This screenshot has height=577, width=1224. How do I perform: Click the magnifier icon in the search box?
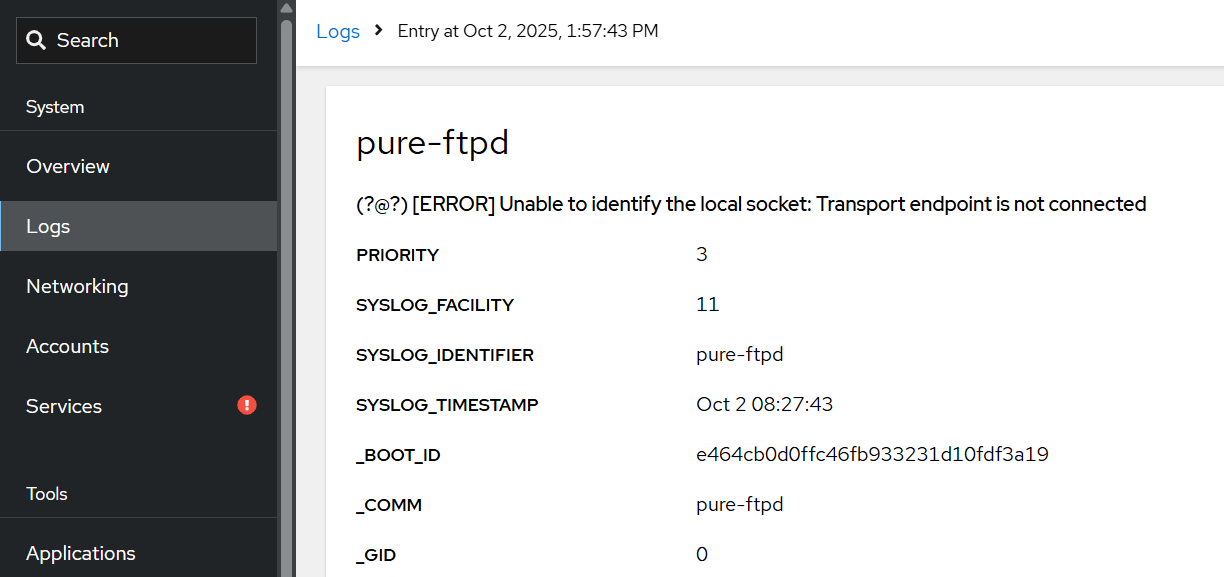coord(36,41)
